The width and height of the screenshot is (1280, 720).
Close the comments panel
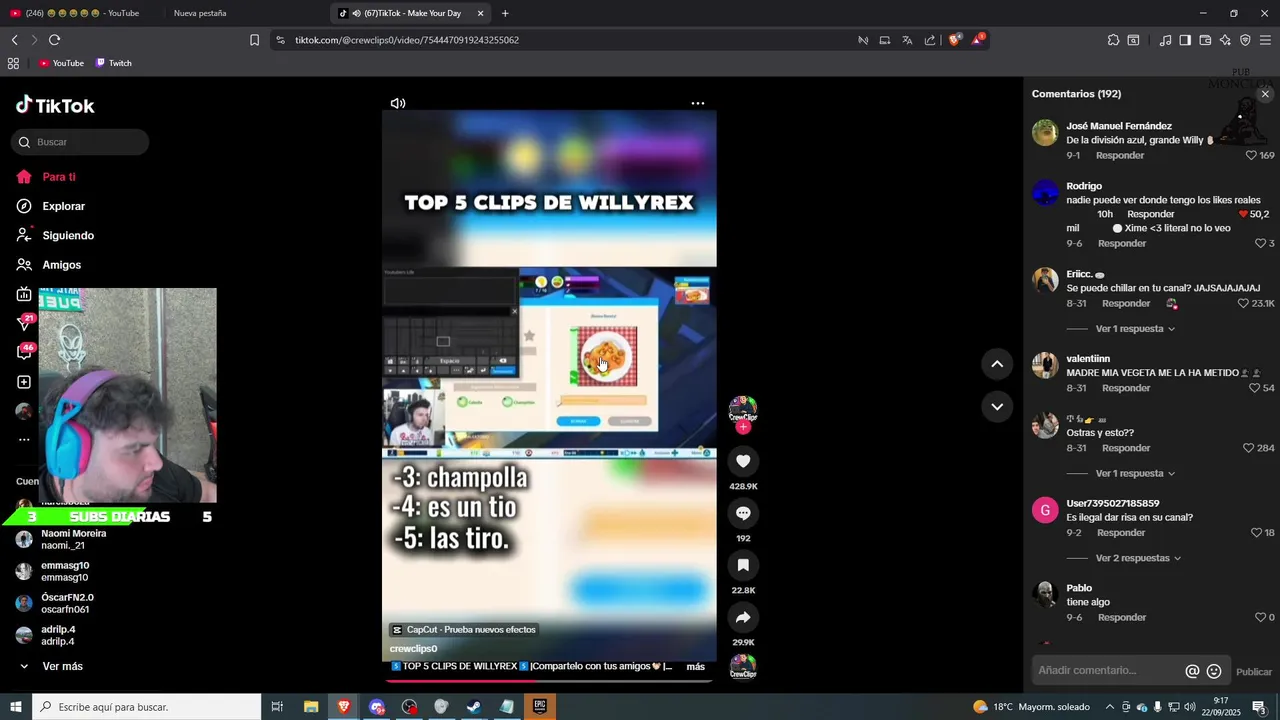coord(1265,94)
